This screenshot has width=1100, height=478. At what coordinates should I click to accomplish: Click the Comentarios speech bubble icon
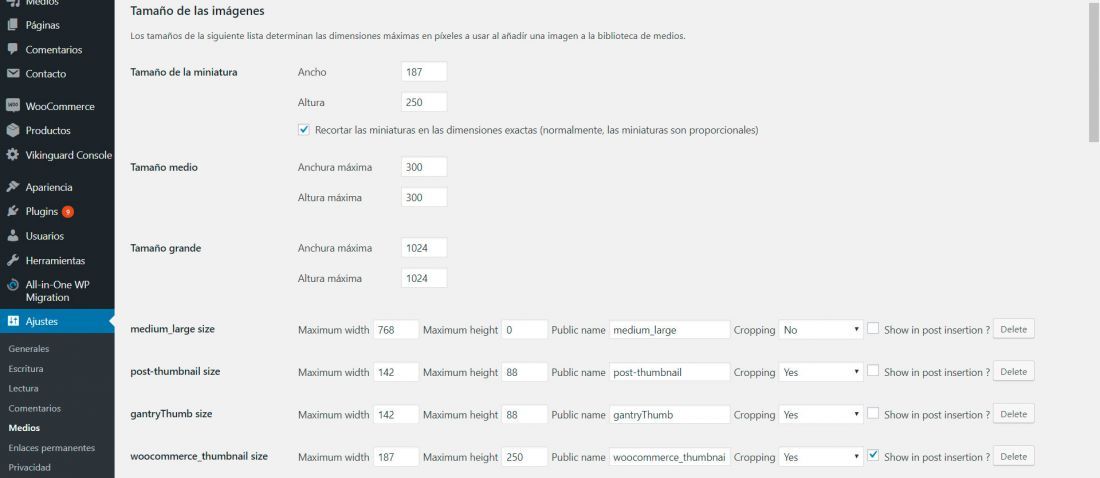coord(13,49)
